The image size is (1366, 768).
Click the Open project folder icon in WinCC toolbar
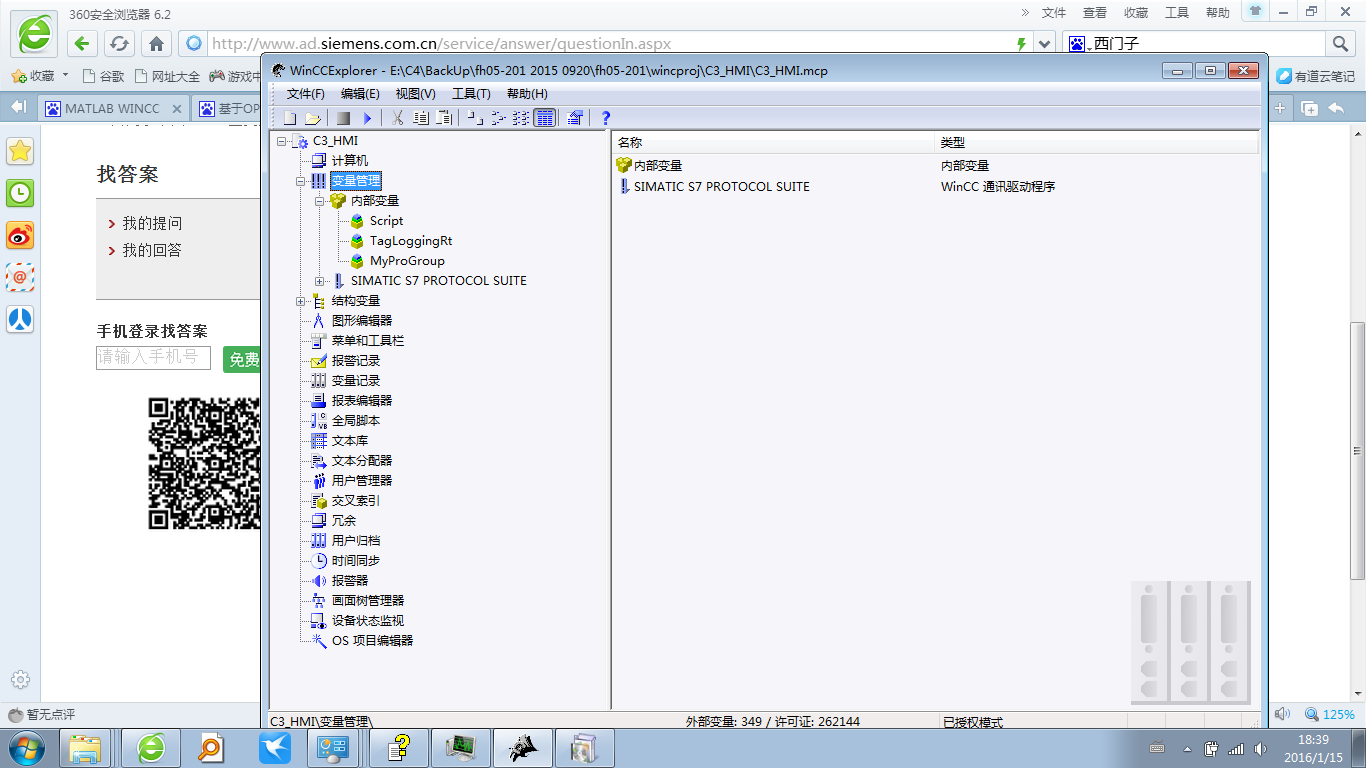click(313, 118)
